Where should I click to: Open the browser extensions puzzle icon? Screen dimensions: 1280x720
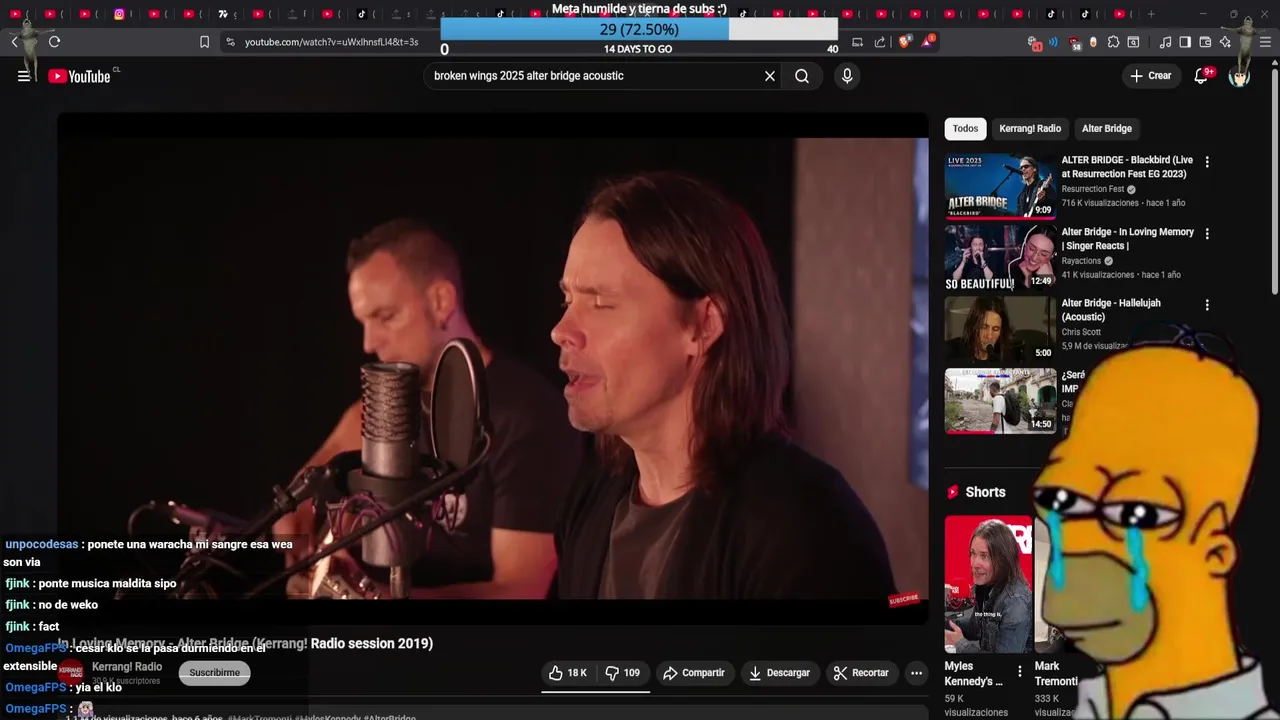tap(1113, 42)
